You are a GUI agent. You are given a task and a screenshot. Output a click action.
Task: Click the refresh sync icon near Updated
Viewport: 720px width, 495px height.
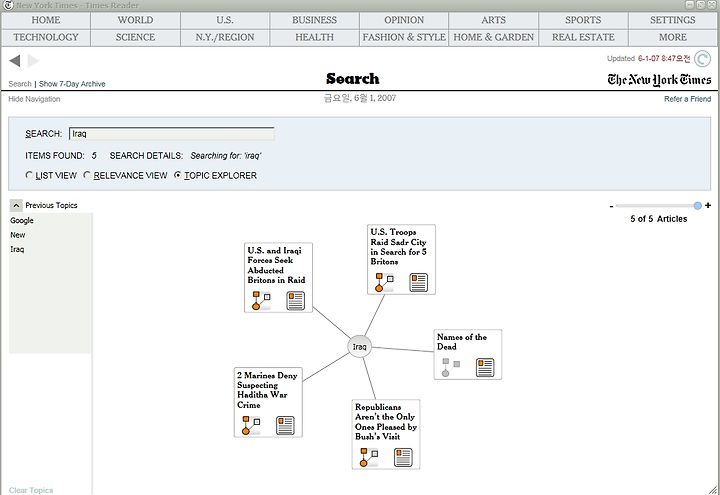click(x=702, y=59)
